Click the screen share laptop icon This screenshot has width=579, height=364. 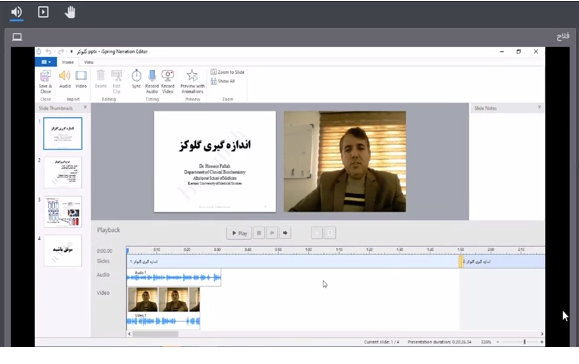coord(17,37)
